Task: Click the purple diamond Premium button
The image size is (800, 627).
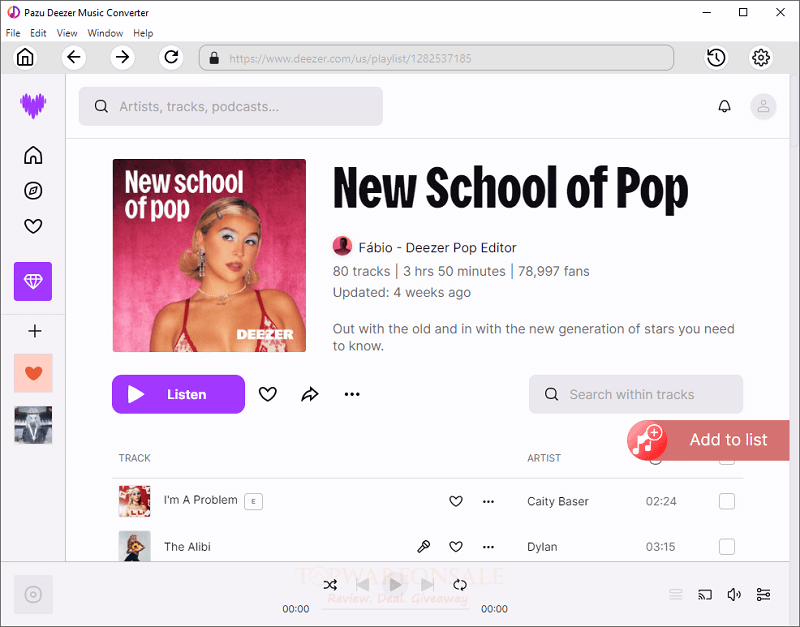Action: pos(33,281)
